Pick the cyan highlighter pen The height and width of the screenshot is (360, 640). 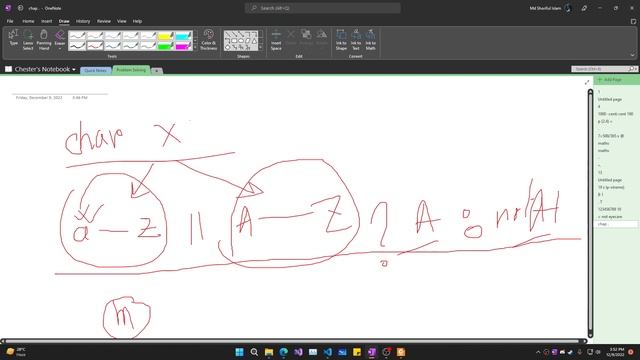coord(183,36)
